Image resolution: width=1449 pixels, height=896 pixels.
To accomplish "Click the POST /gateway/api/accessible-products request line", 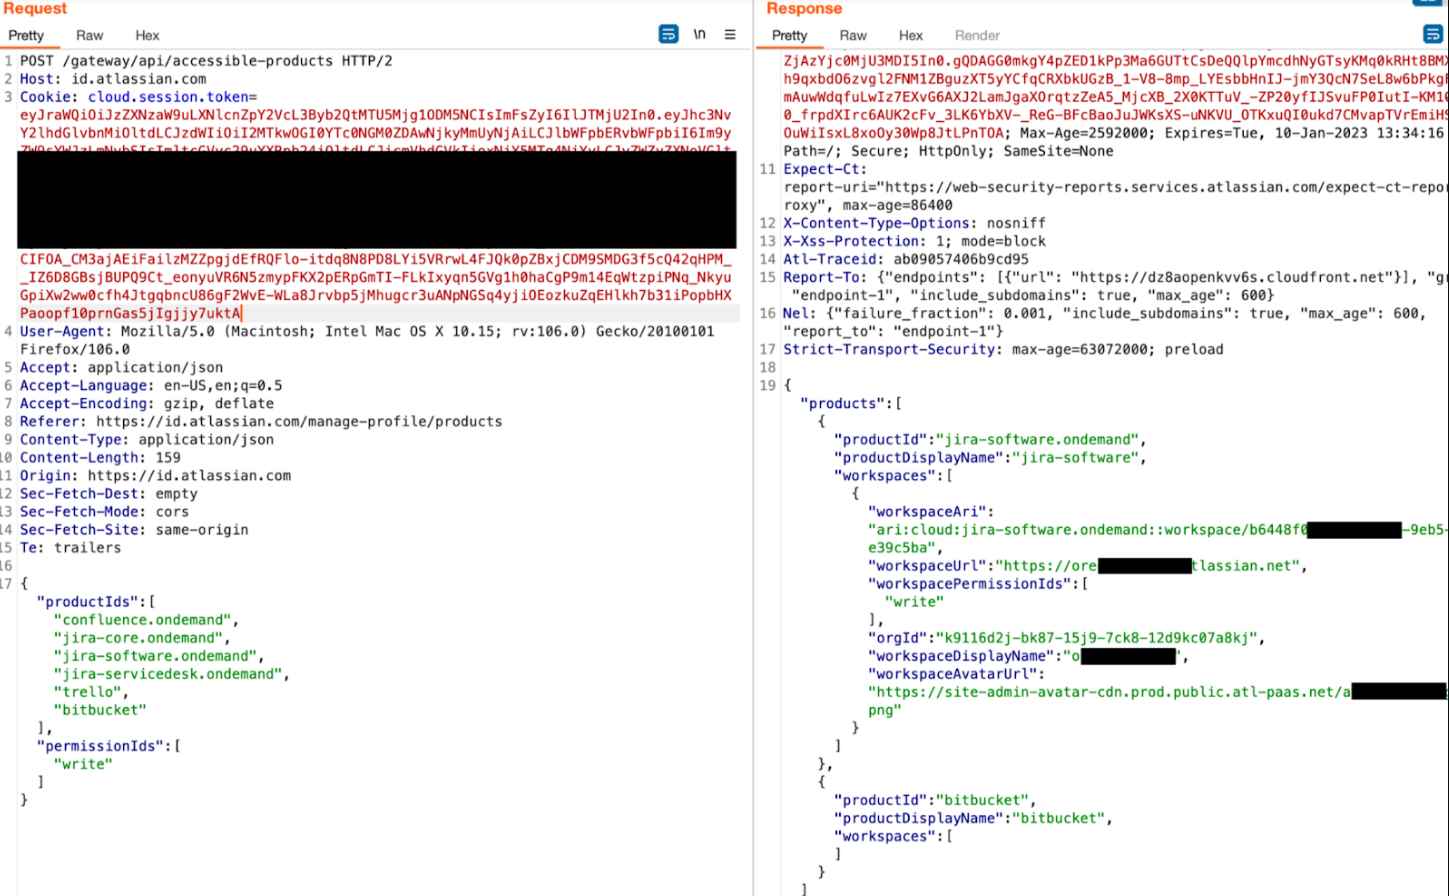I will click(x=206, y=61).
